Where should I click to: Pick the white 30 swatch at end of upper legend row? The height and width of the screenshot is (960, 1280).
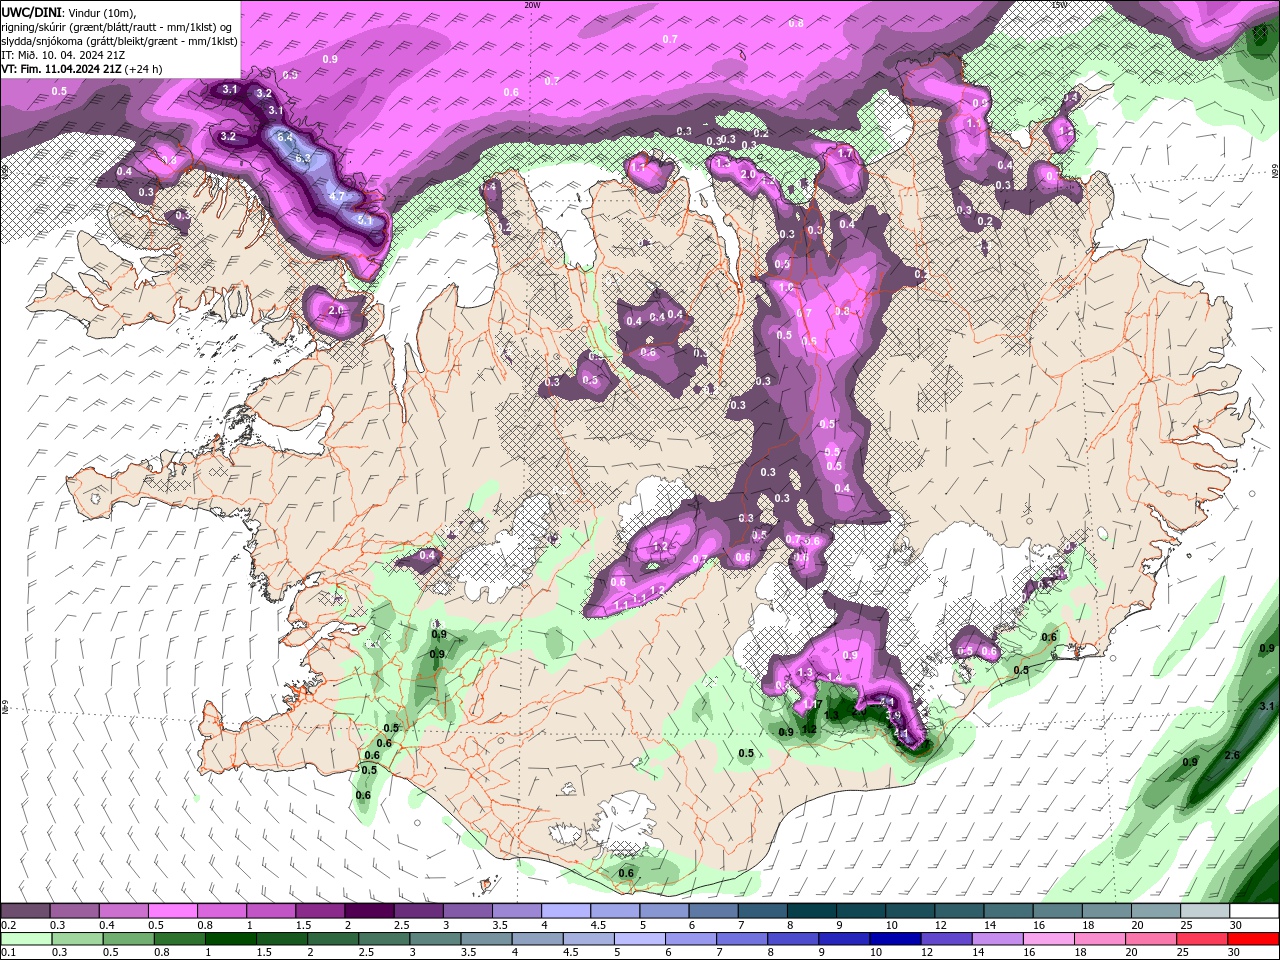click(1253, 911)
